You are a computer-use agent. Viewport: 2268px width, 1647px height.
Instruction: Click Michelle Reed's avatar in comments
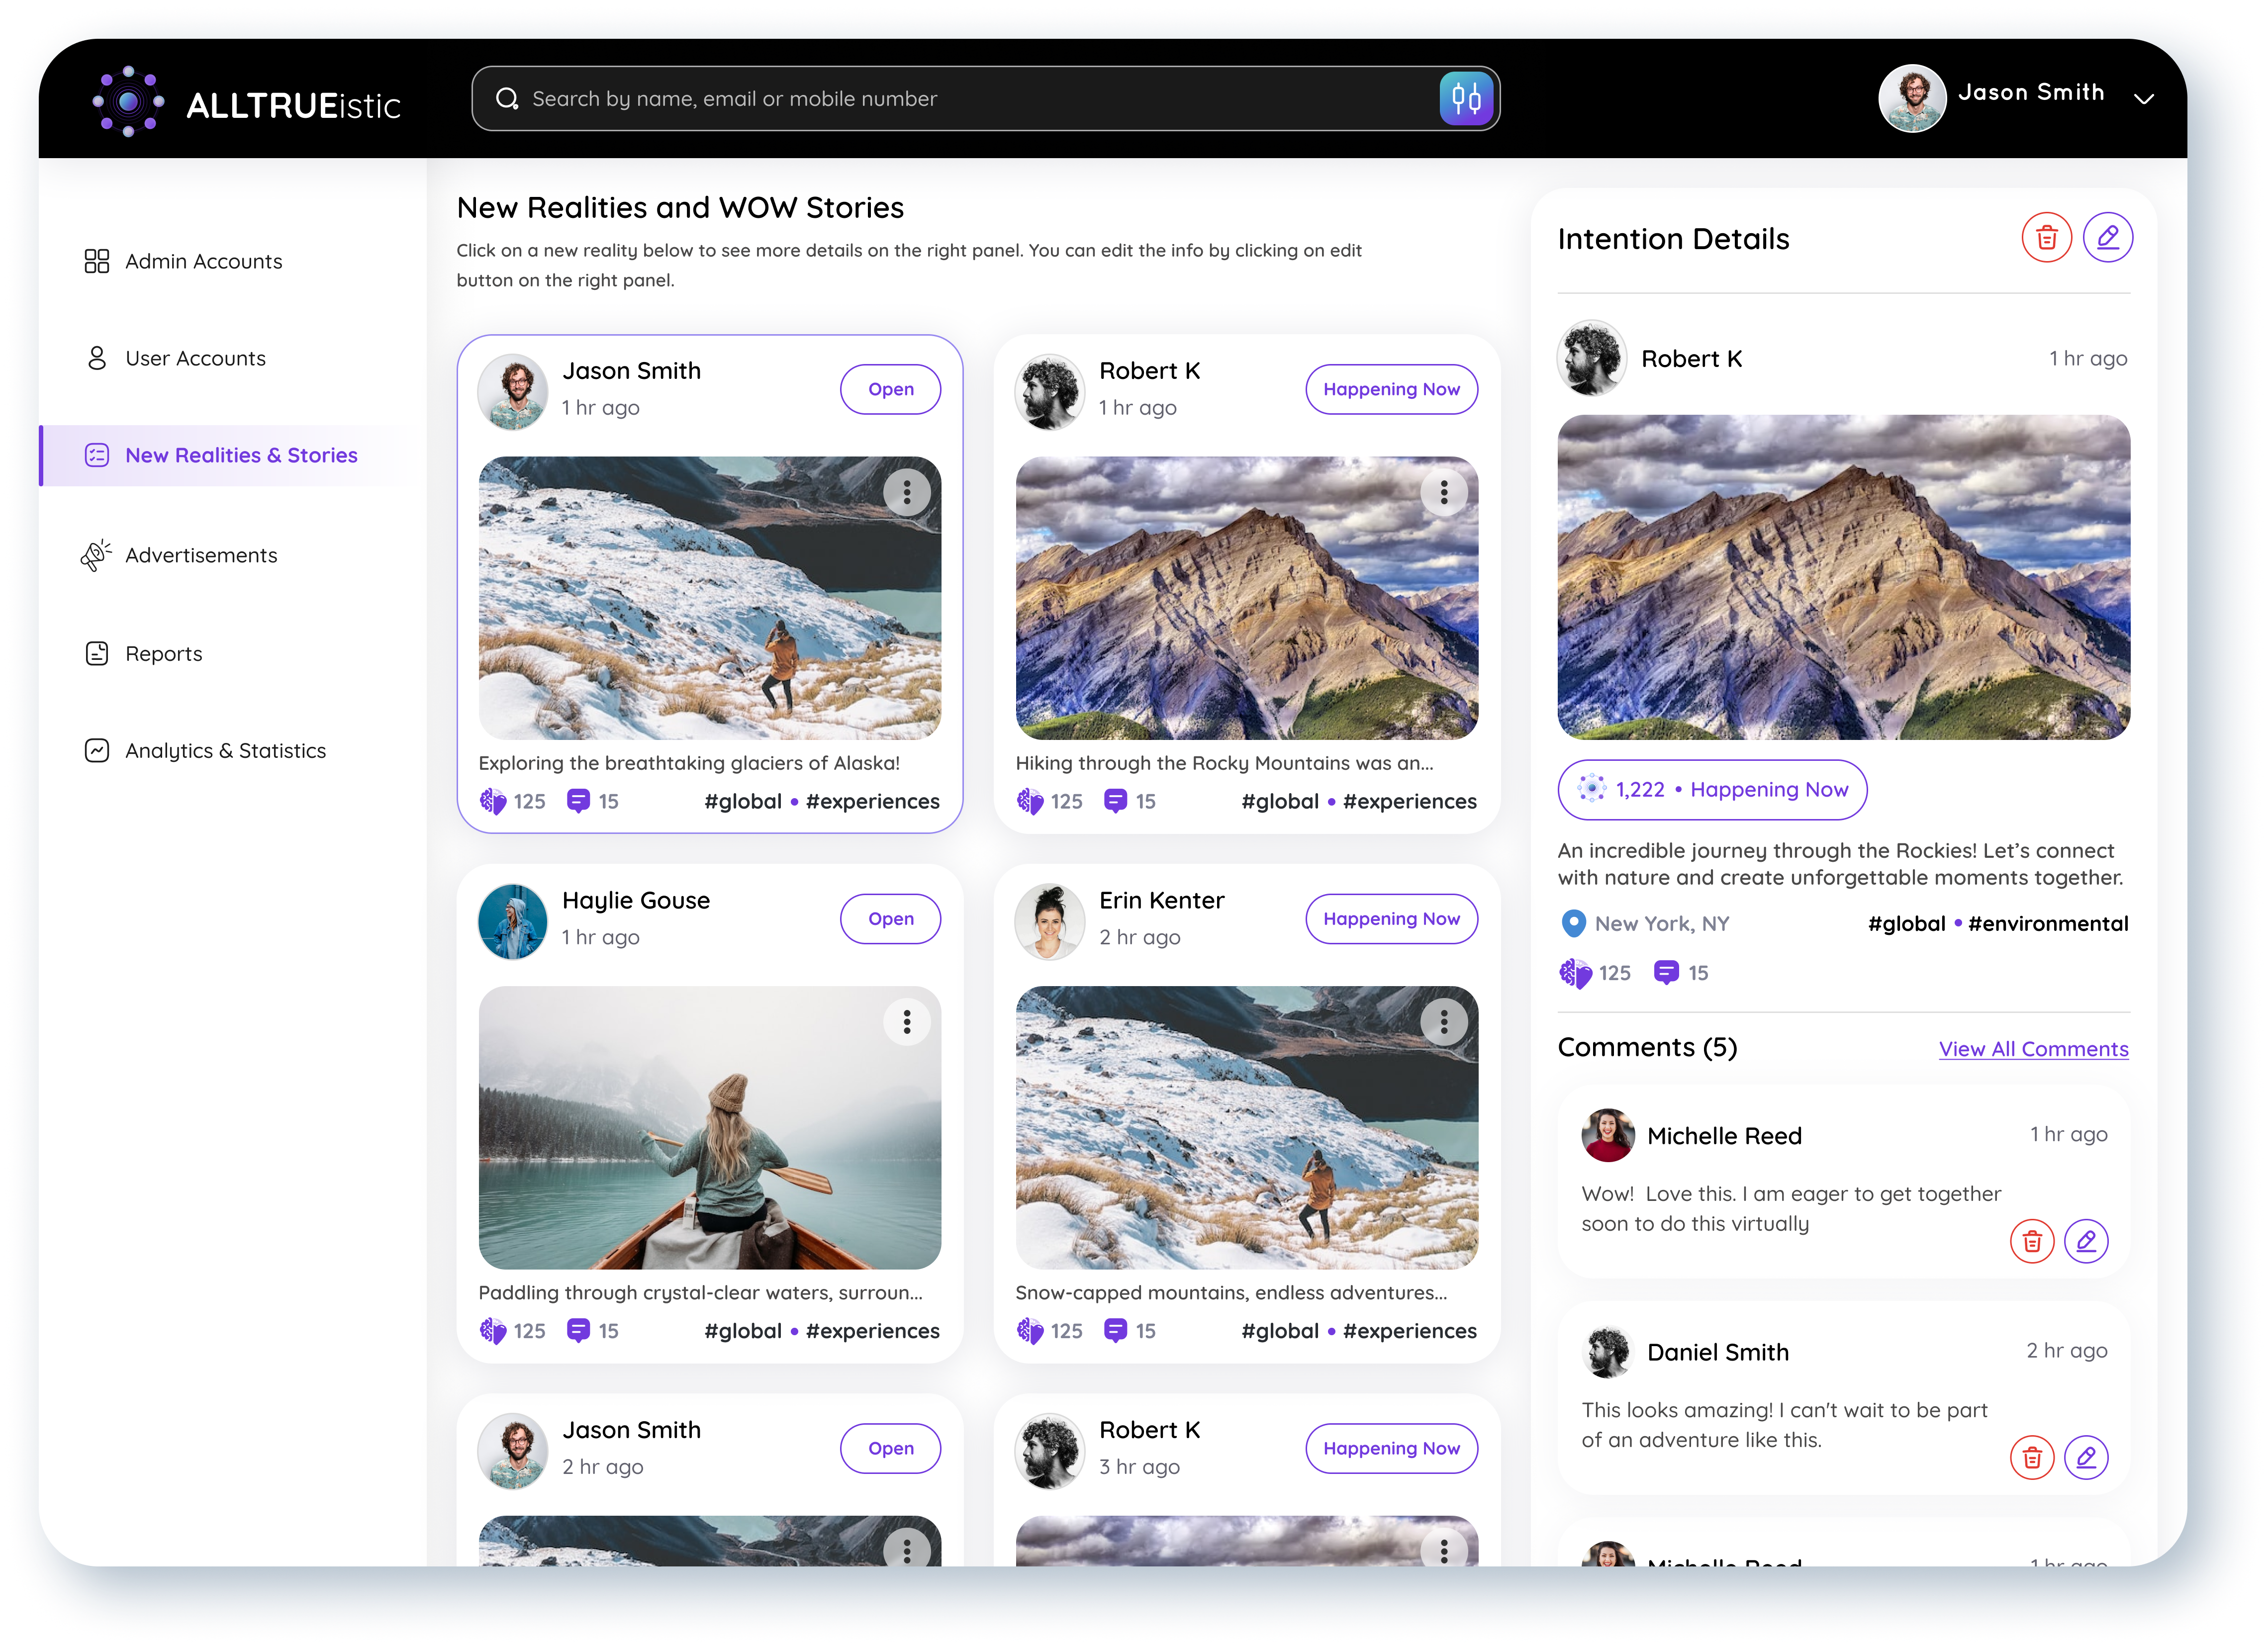(1607, 1135)
